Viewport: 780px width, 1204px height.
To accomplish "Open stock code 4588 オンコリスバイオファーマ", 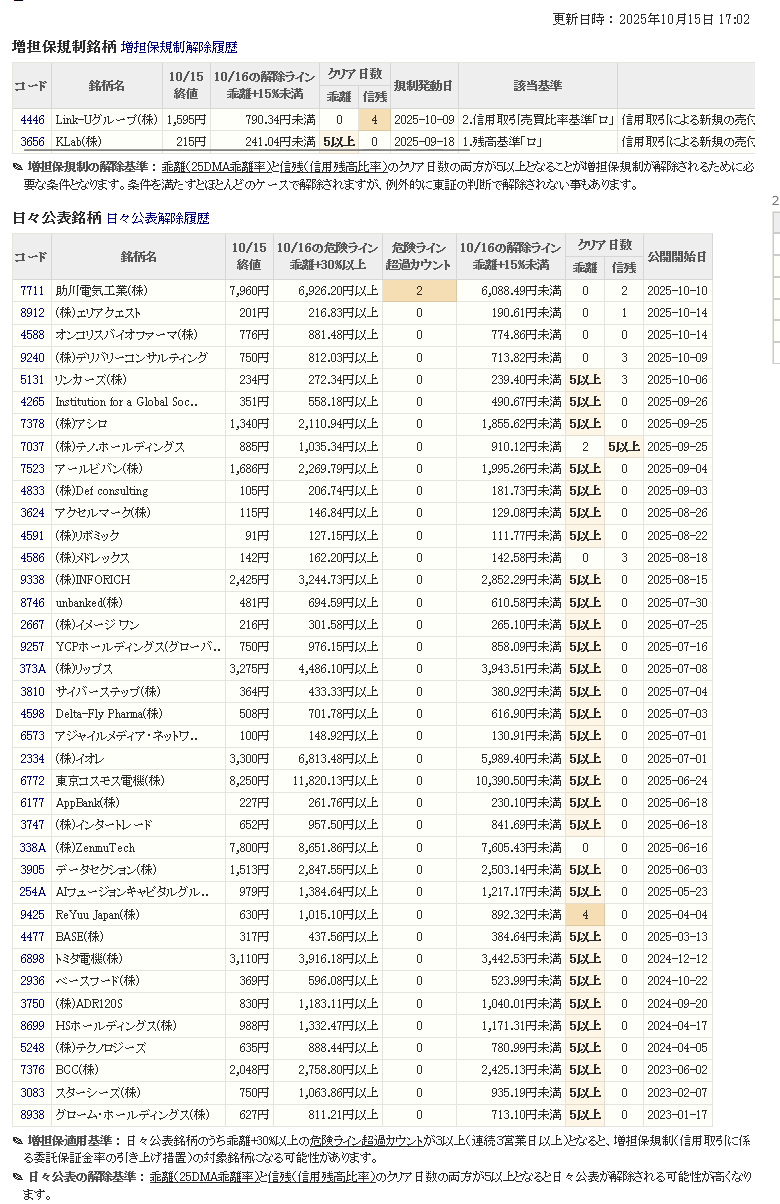I will coord(32,335).
